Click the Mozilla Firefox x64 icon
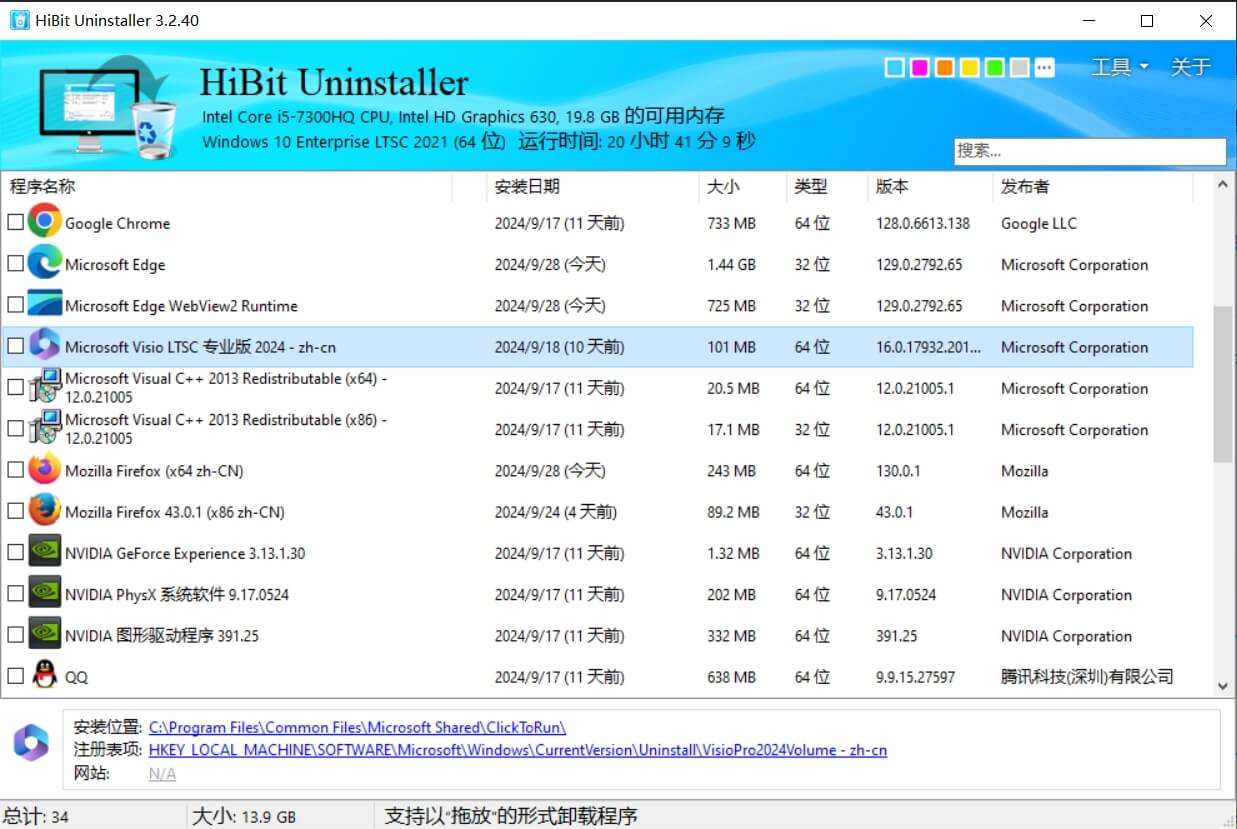Viewport: 1237px width, 829px height. pos(45,469)
